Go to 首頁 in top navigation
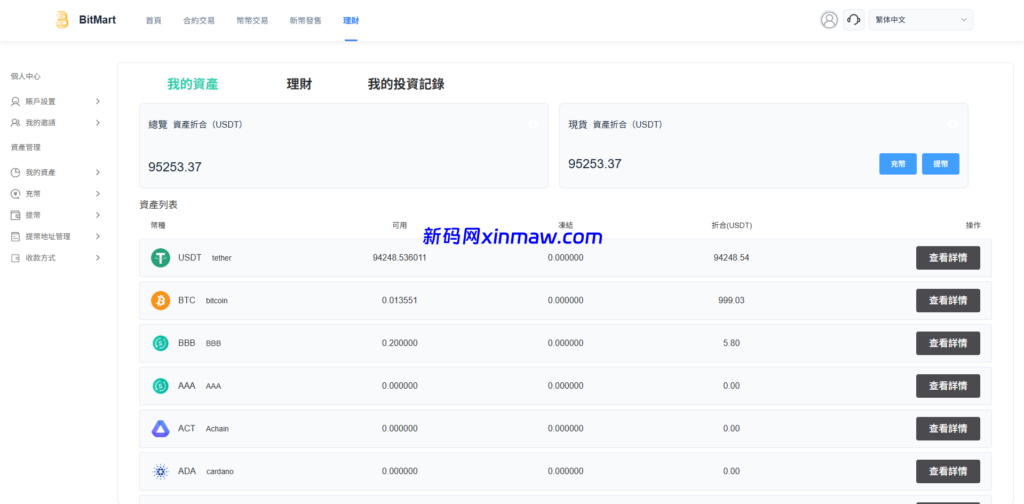 point(153,20)
